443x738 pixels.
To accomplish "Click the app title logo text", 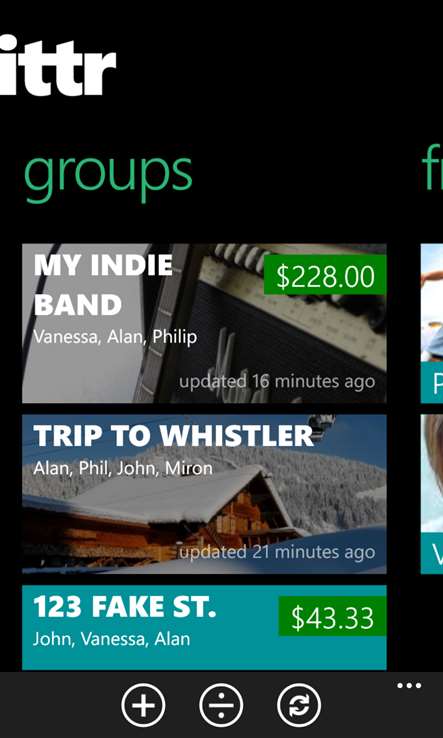I will click(x=57, y=68).
